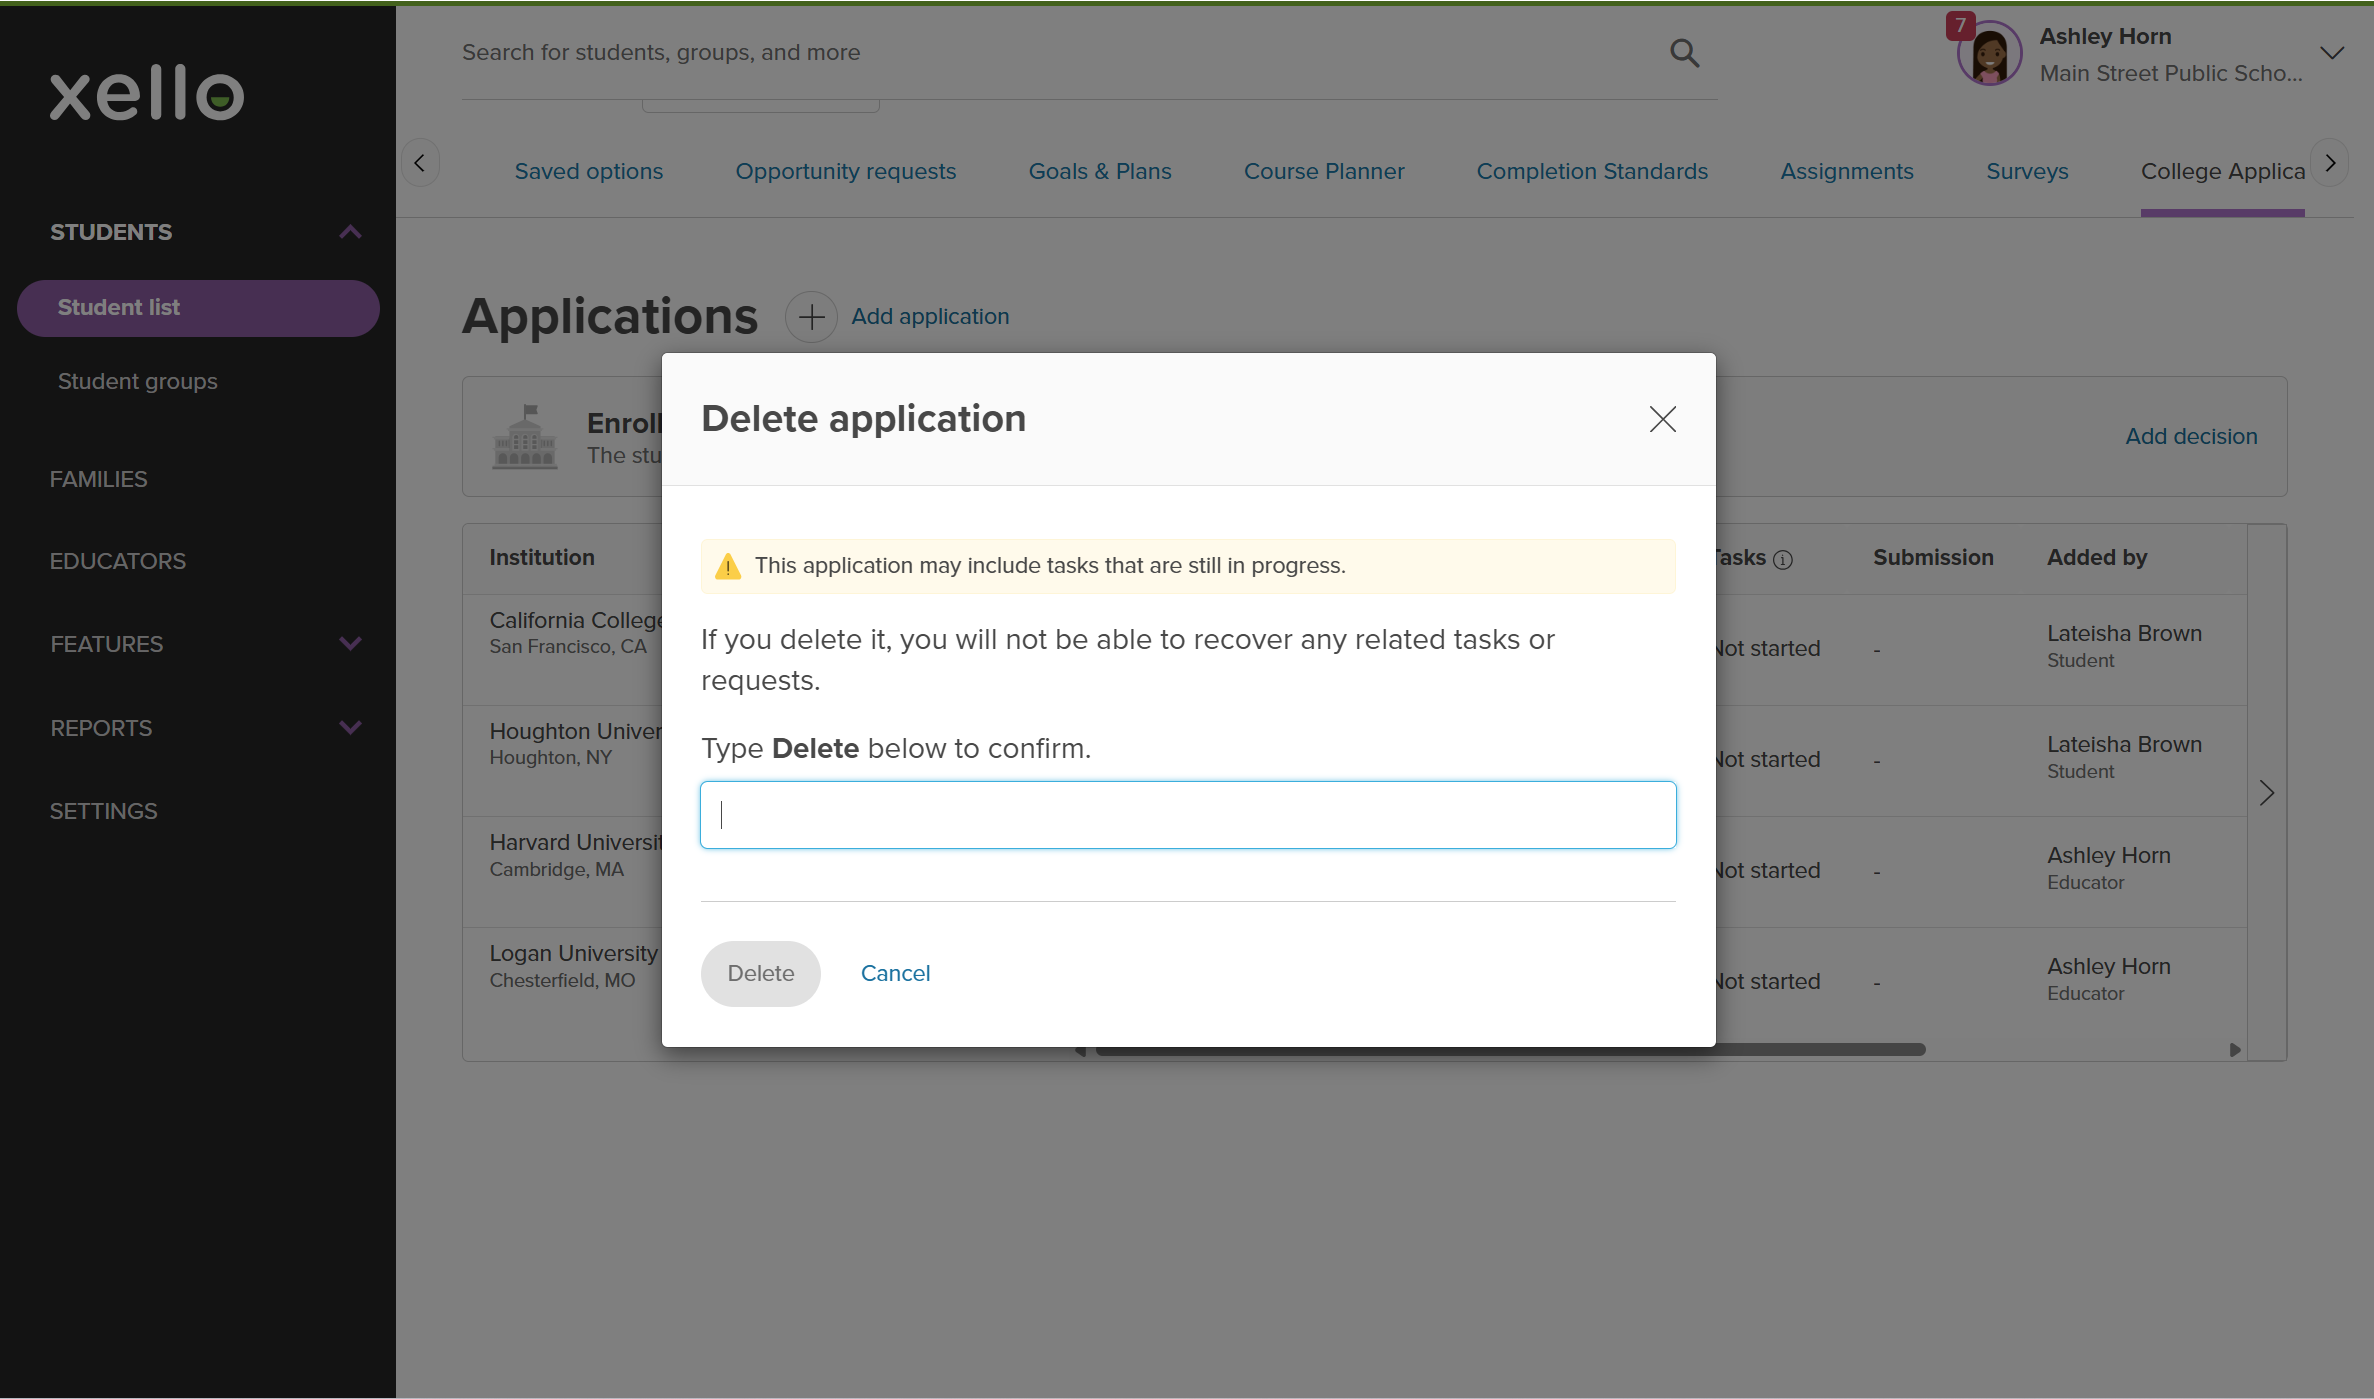Click the Xello logo

147,93
